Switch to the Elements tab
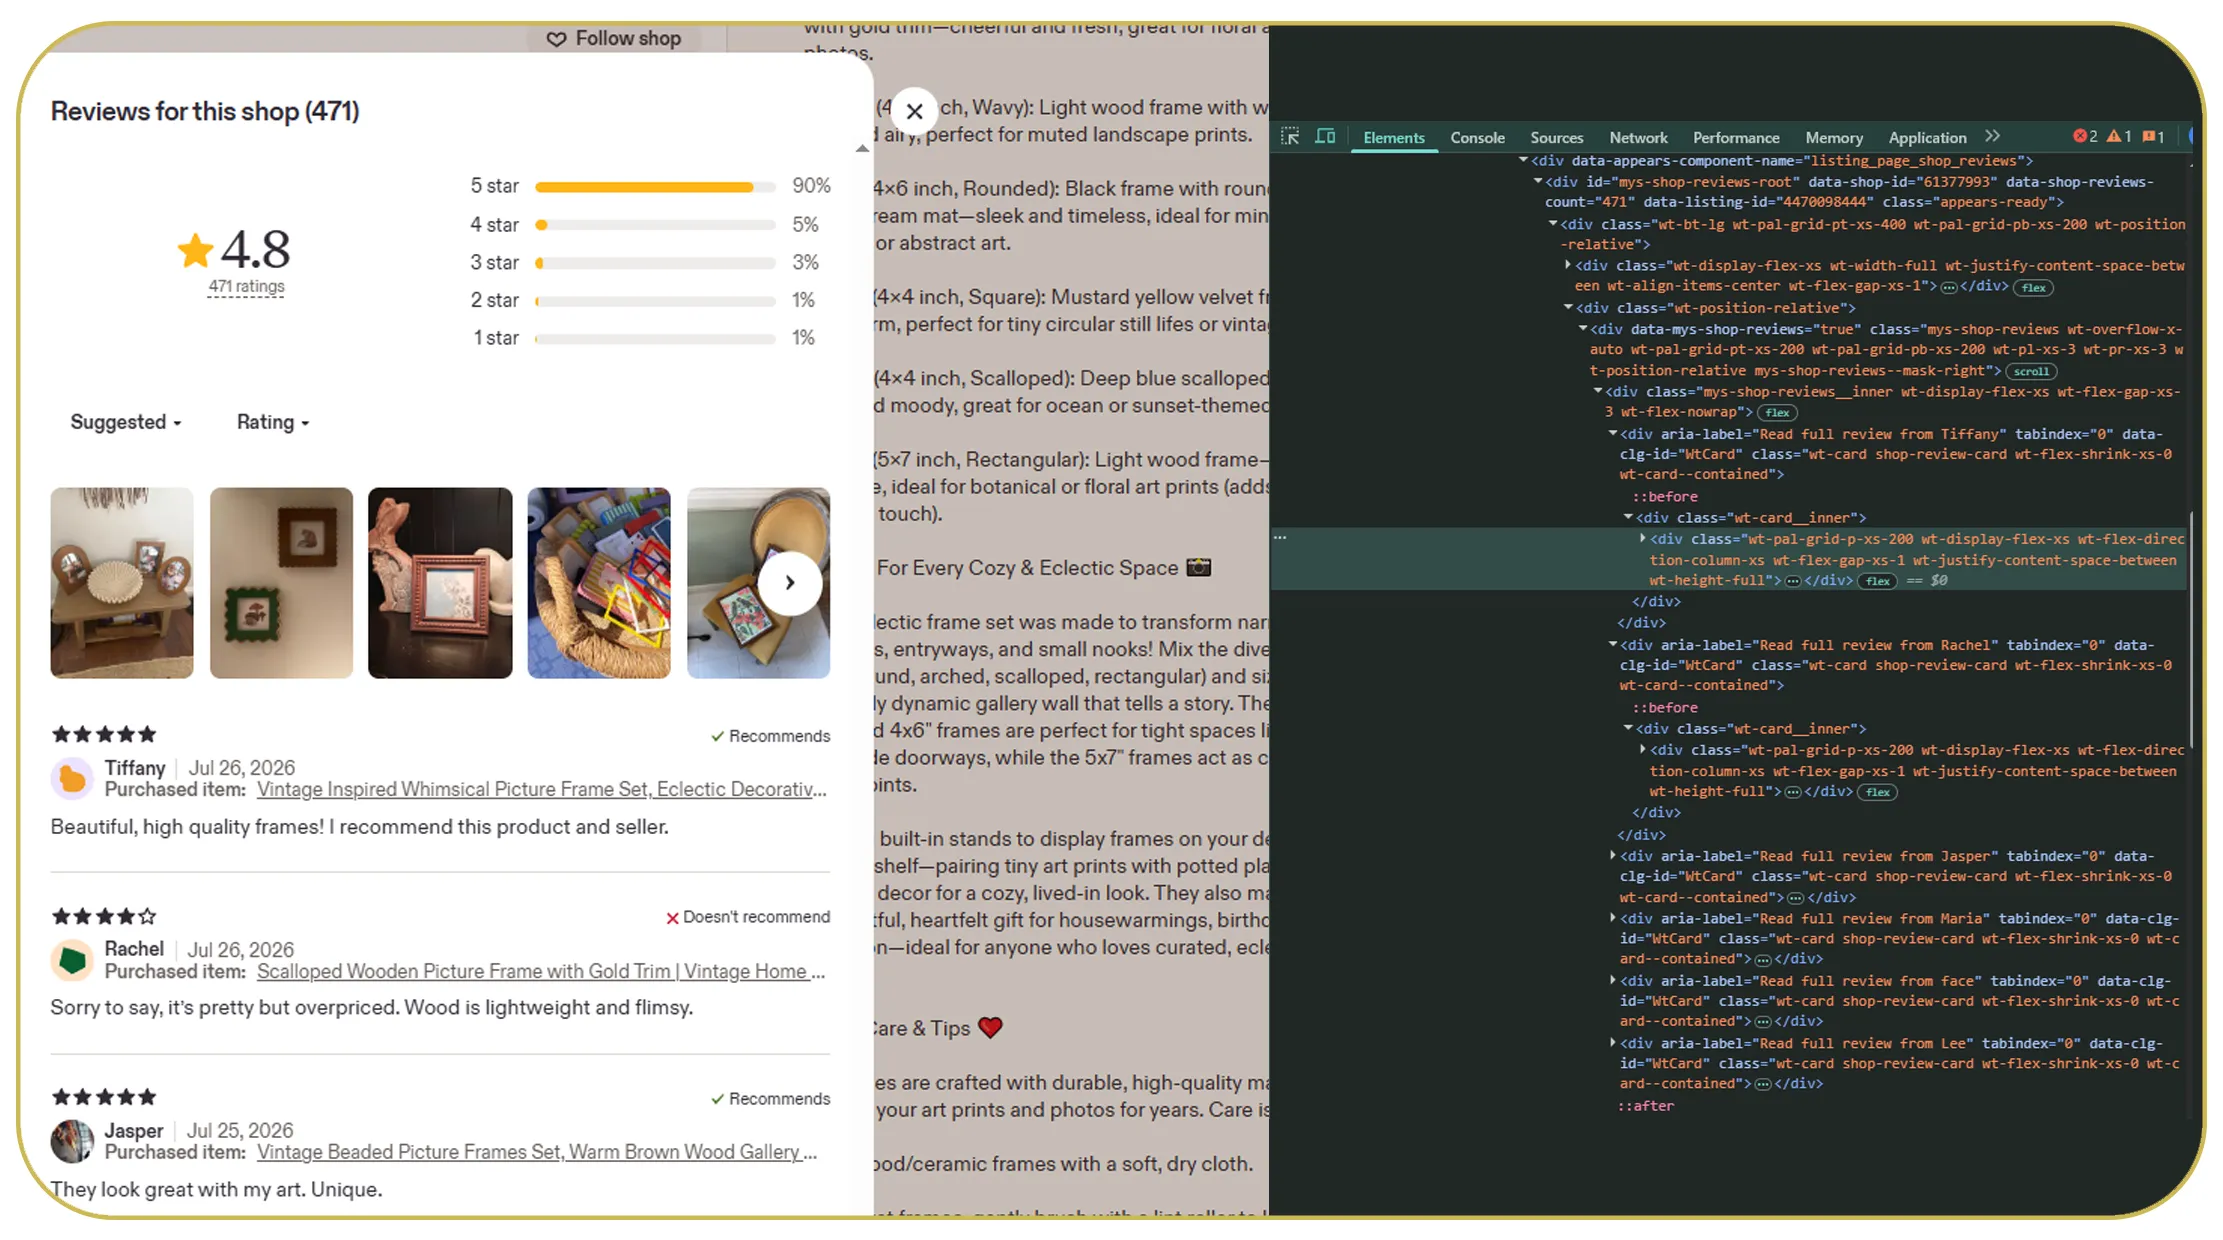 click(1394, 138)
